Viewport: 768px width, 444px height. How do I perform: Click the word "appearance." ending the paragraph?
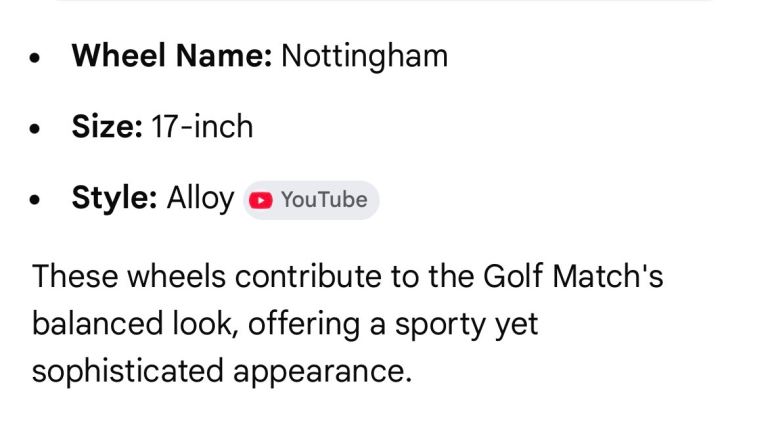pos(322,371)
